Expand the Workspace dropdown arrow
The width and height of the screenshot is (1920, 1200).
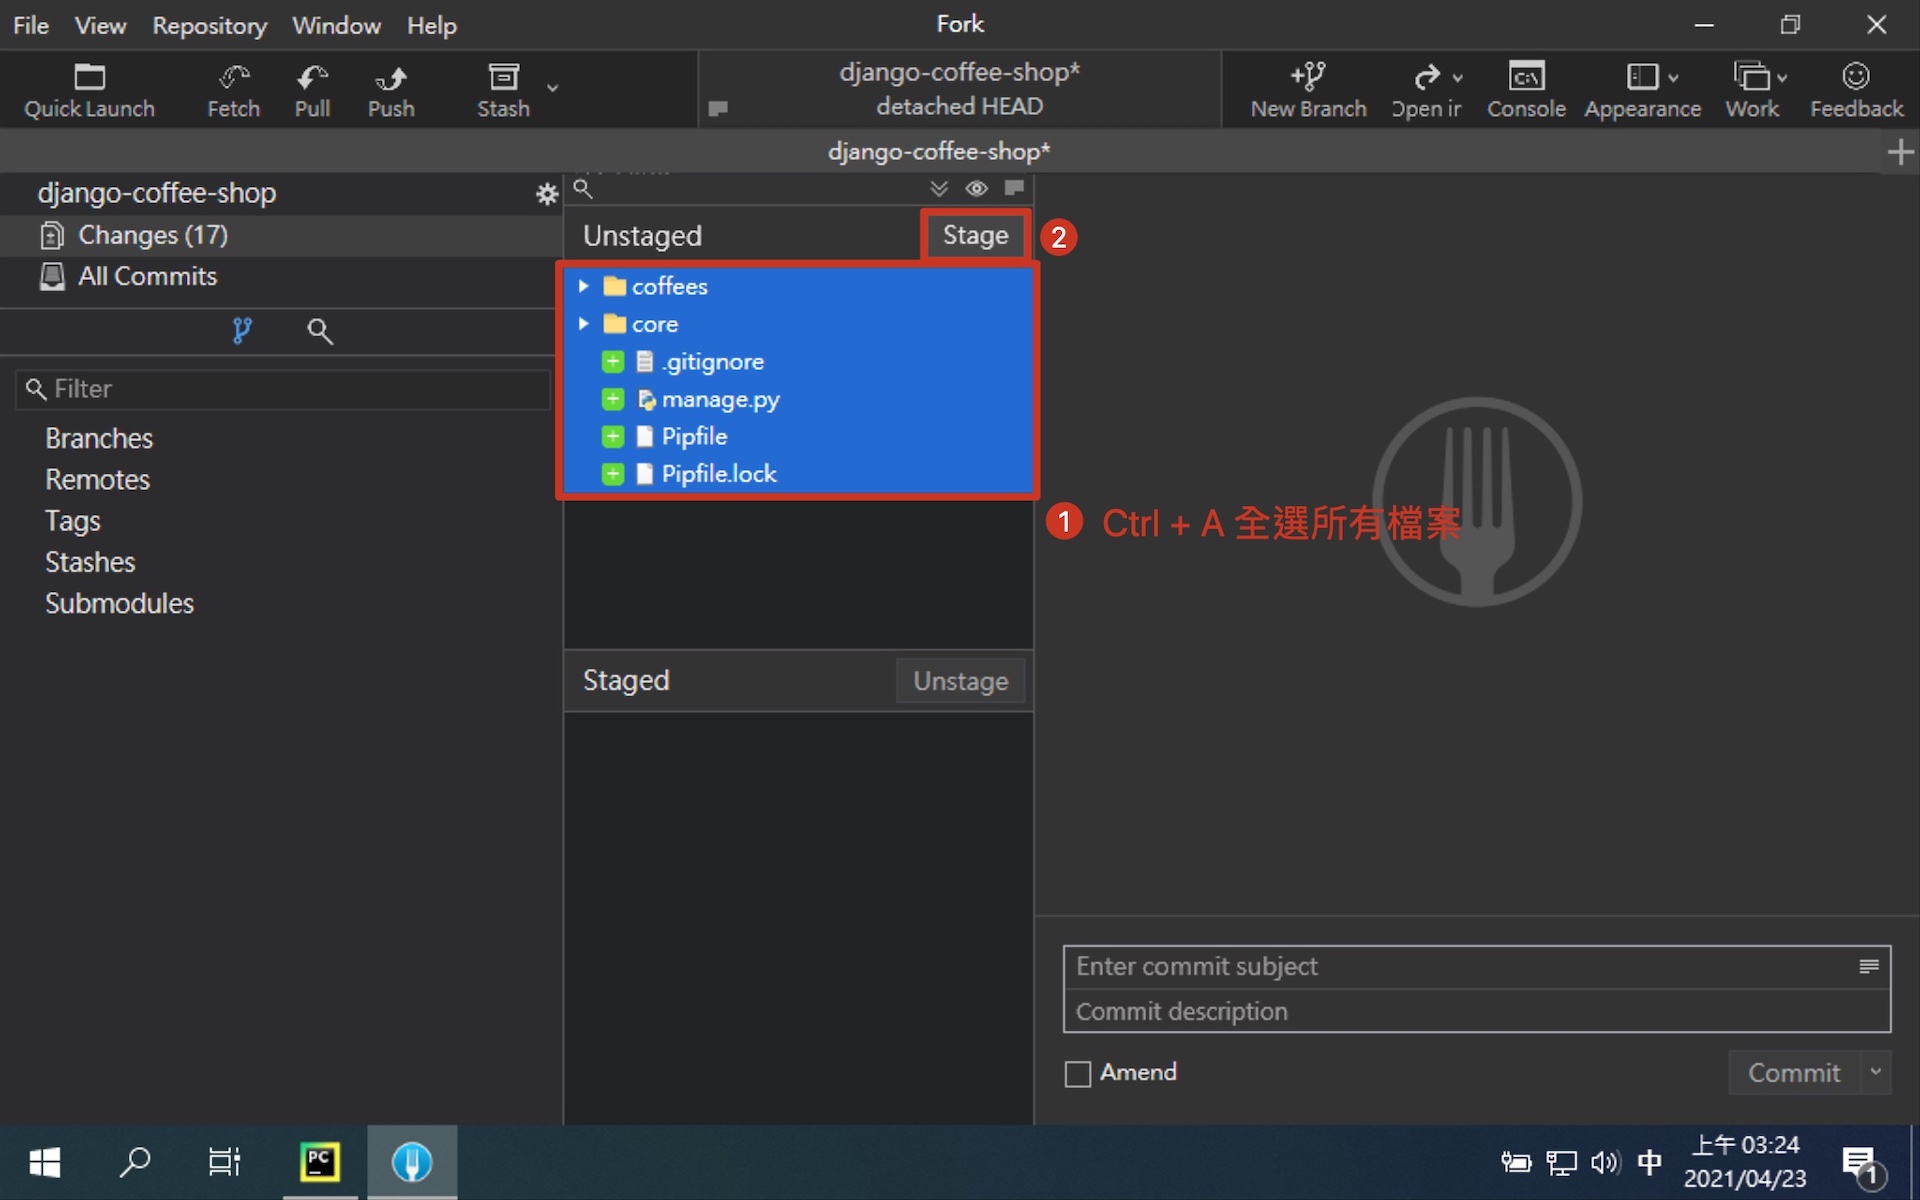tap(1782, 78)
